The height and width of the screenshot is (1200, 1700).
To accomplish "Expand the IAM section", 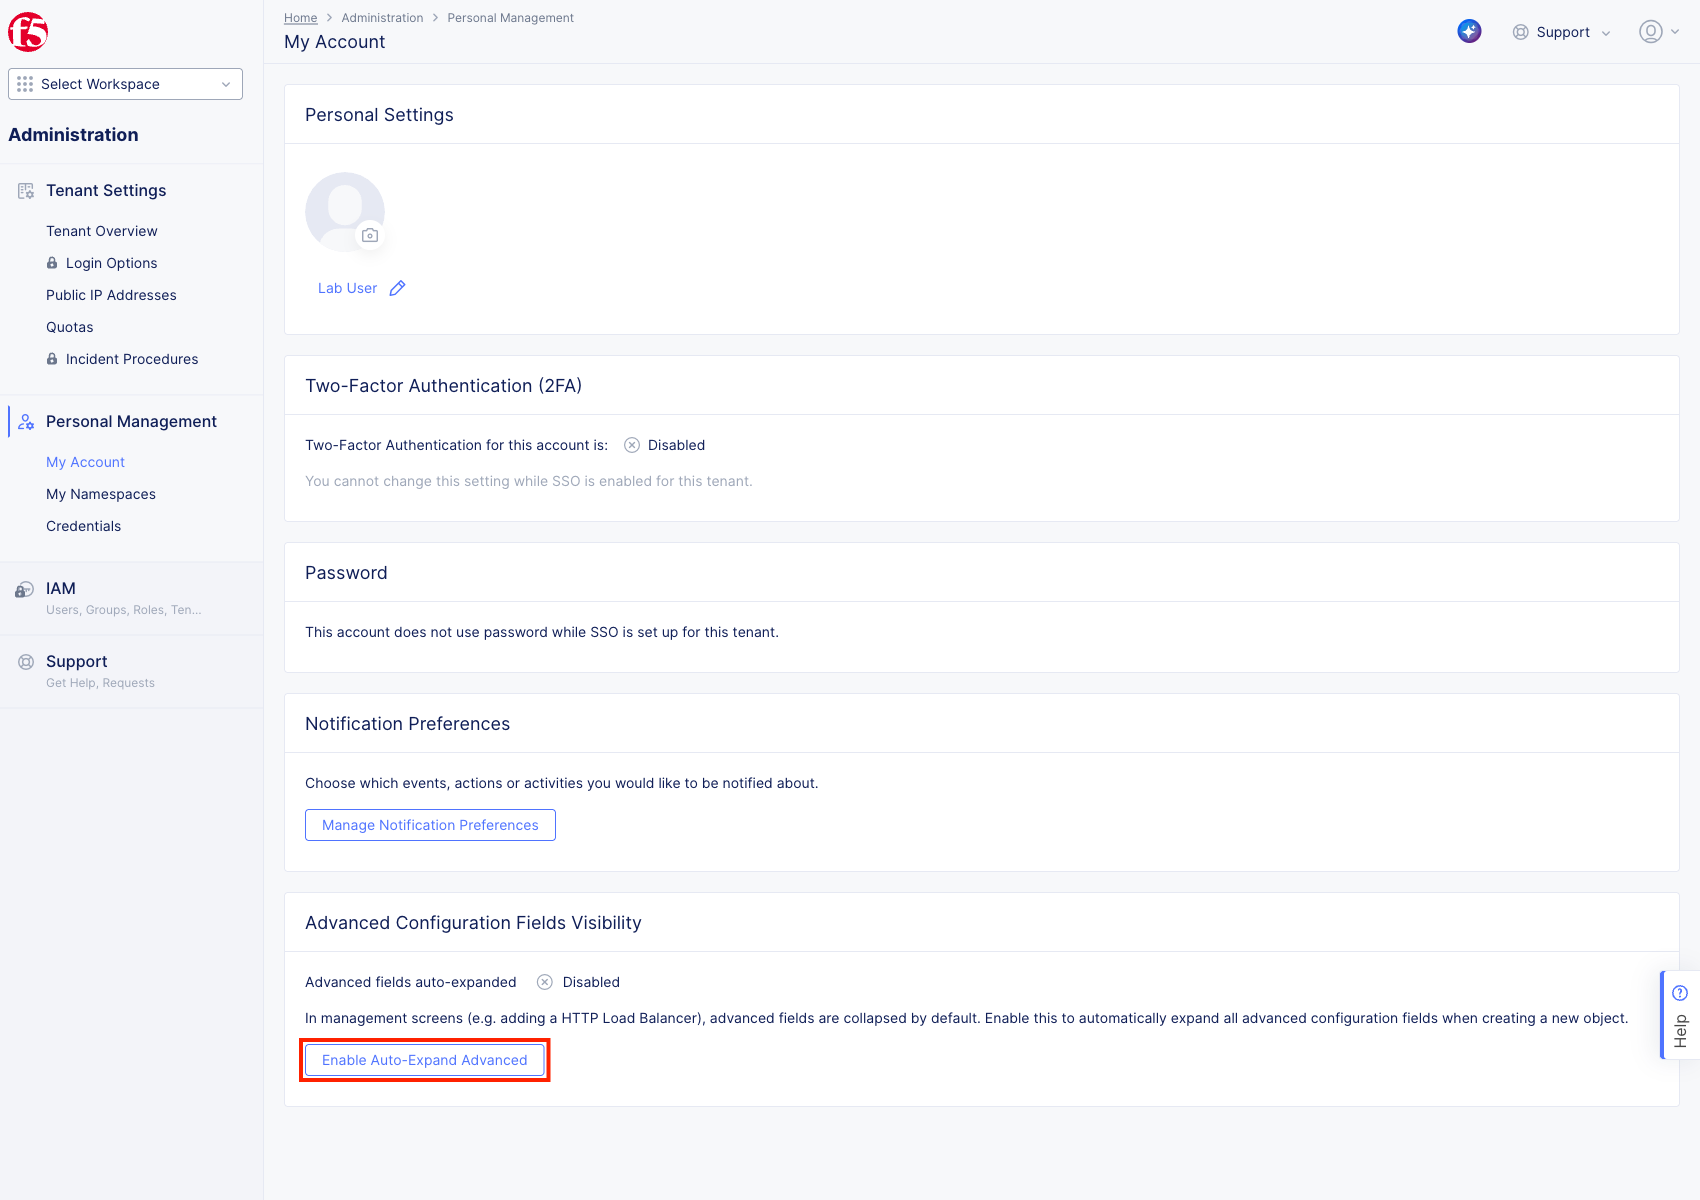I will tap(131, 598).
